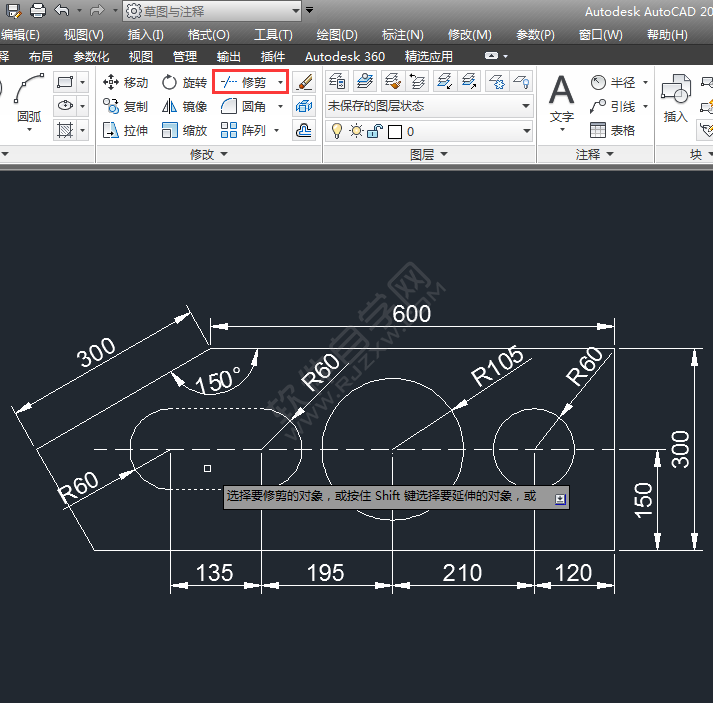Click the 文字 (Text) button
The height and width of the screenshot is (703, 713).
(x=562, y=100)
